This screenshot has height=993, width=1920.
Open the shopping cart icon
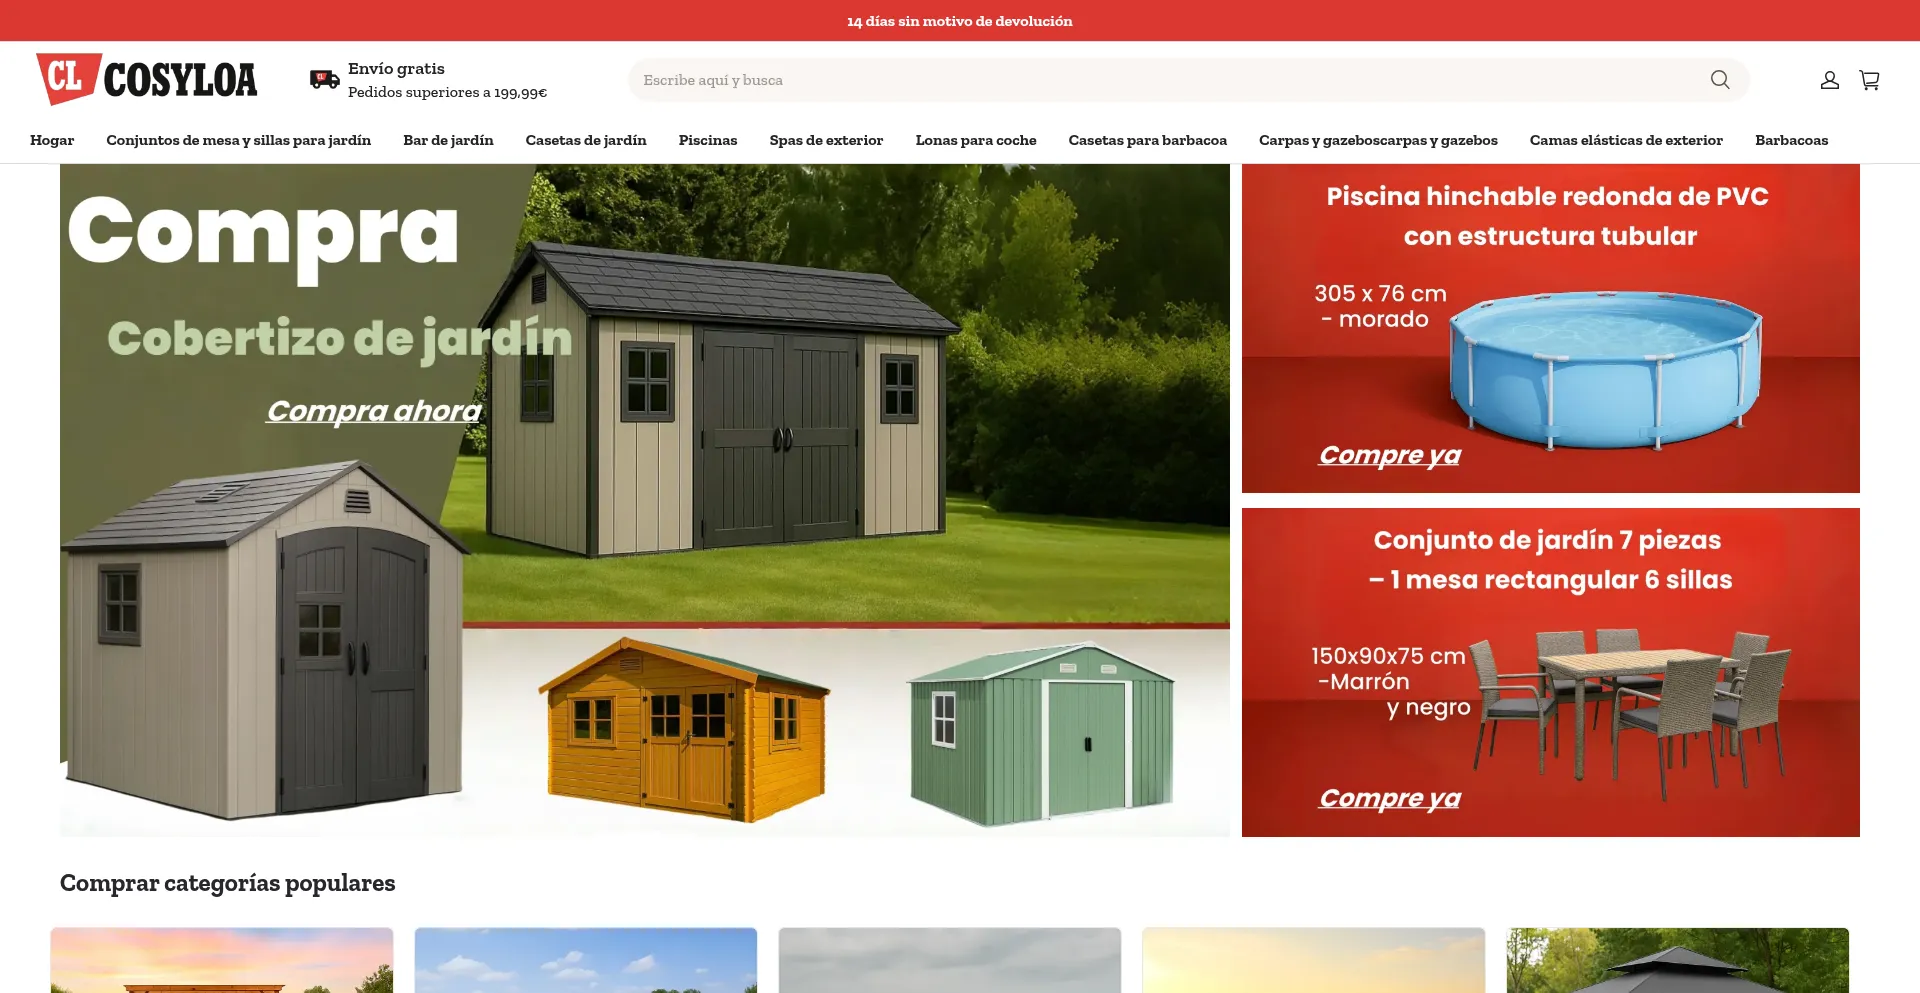(x=1869, y=80)
